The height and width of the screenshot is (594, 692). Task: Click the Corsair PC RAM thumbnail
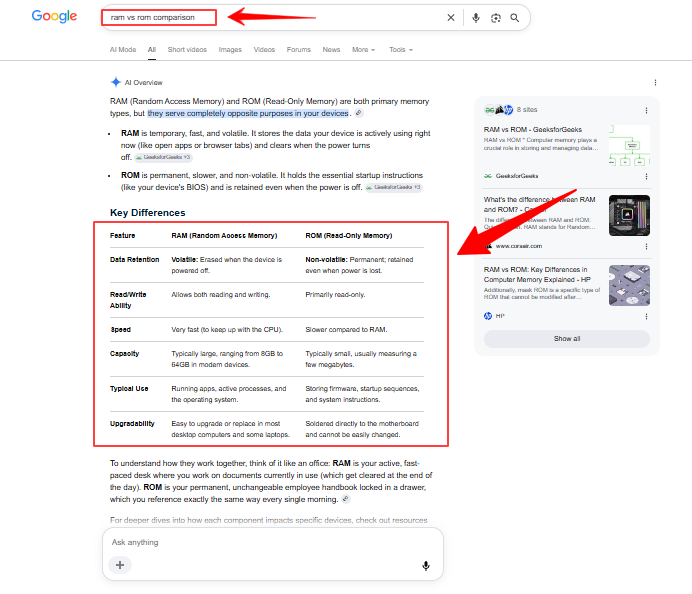click(x=629, y=215)
